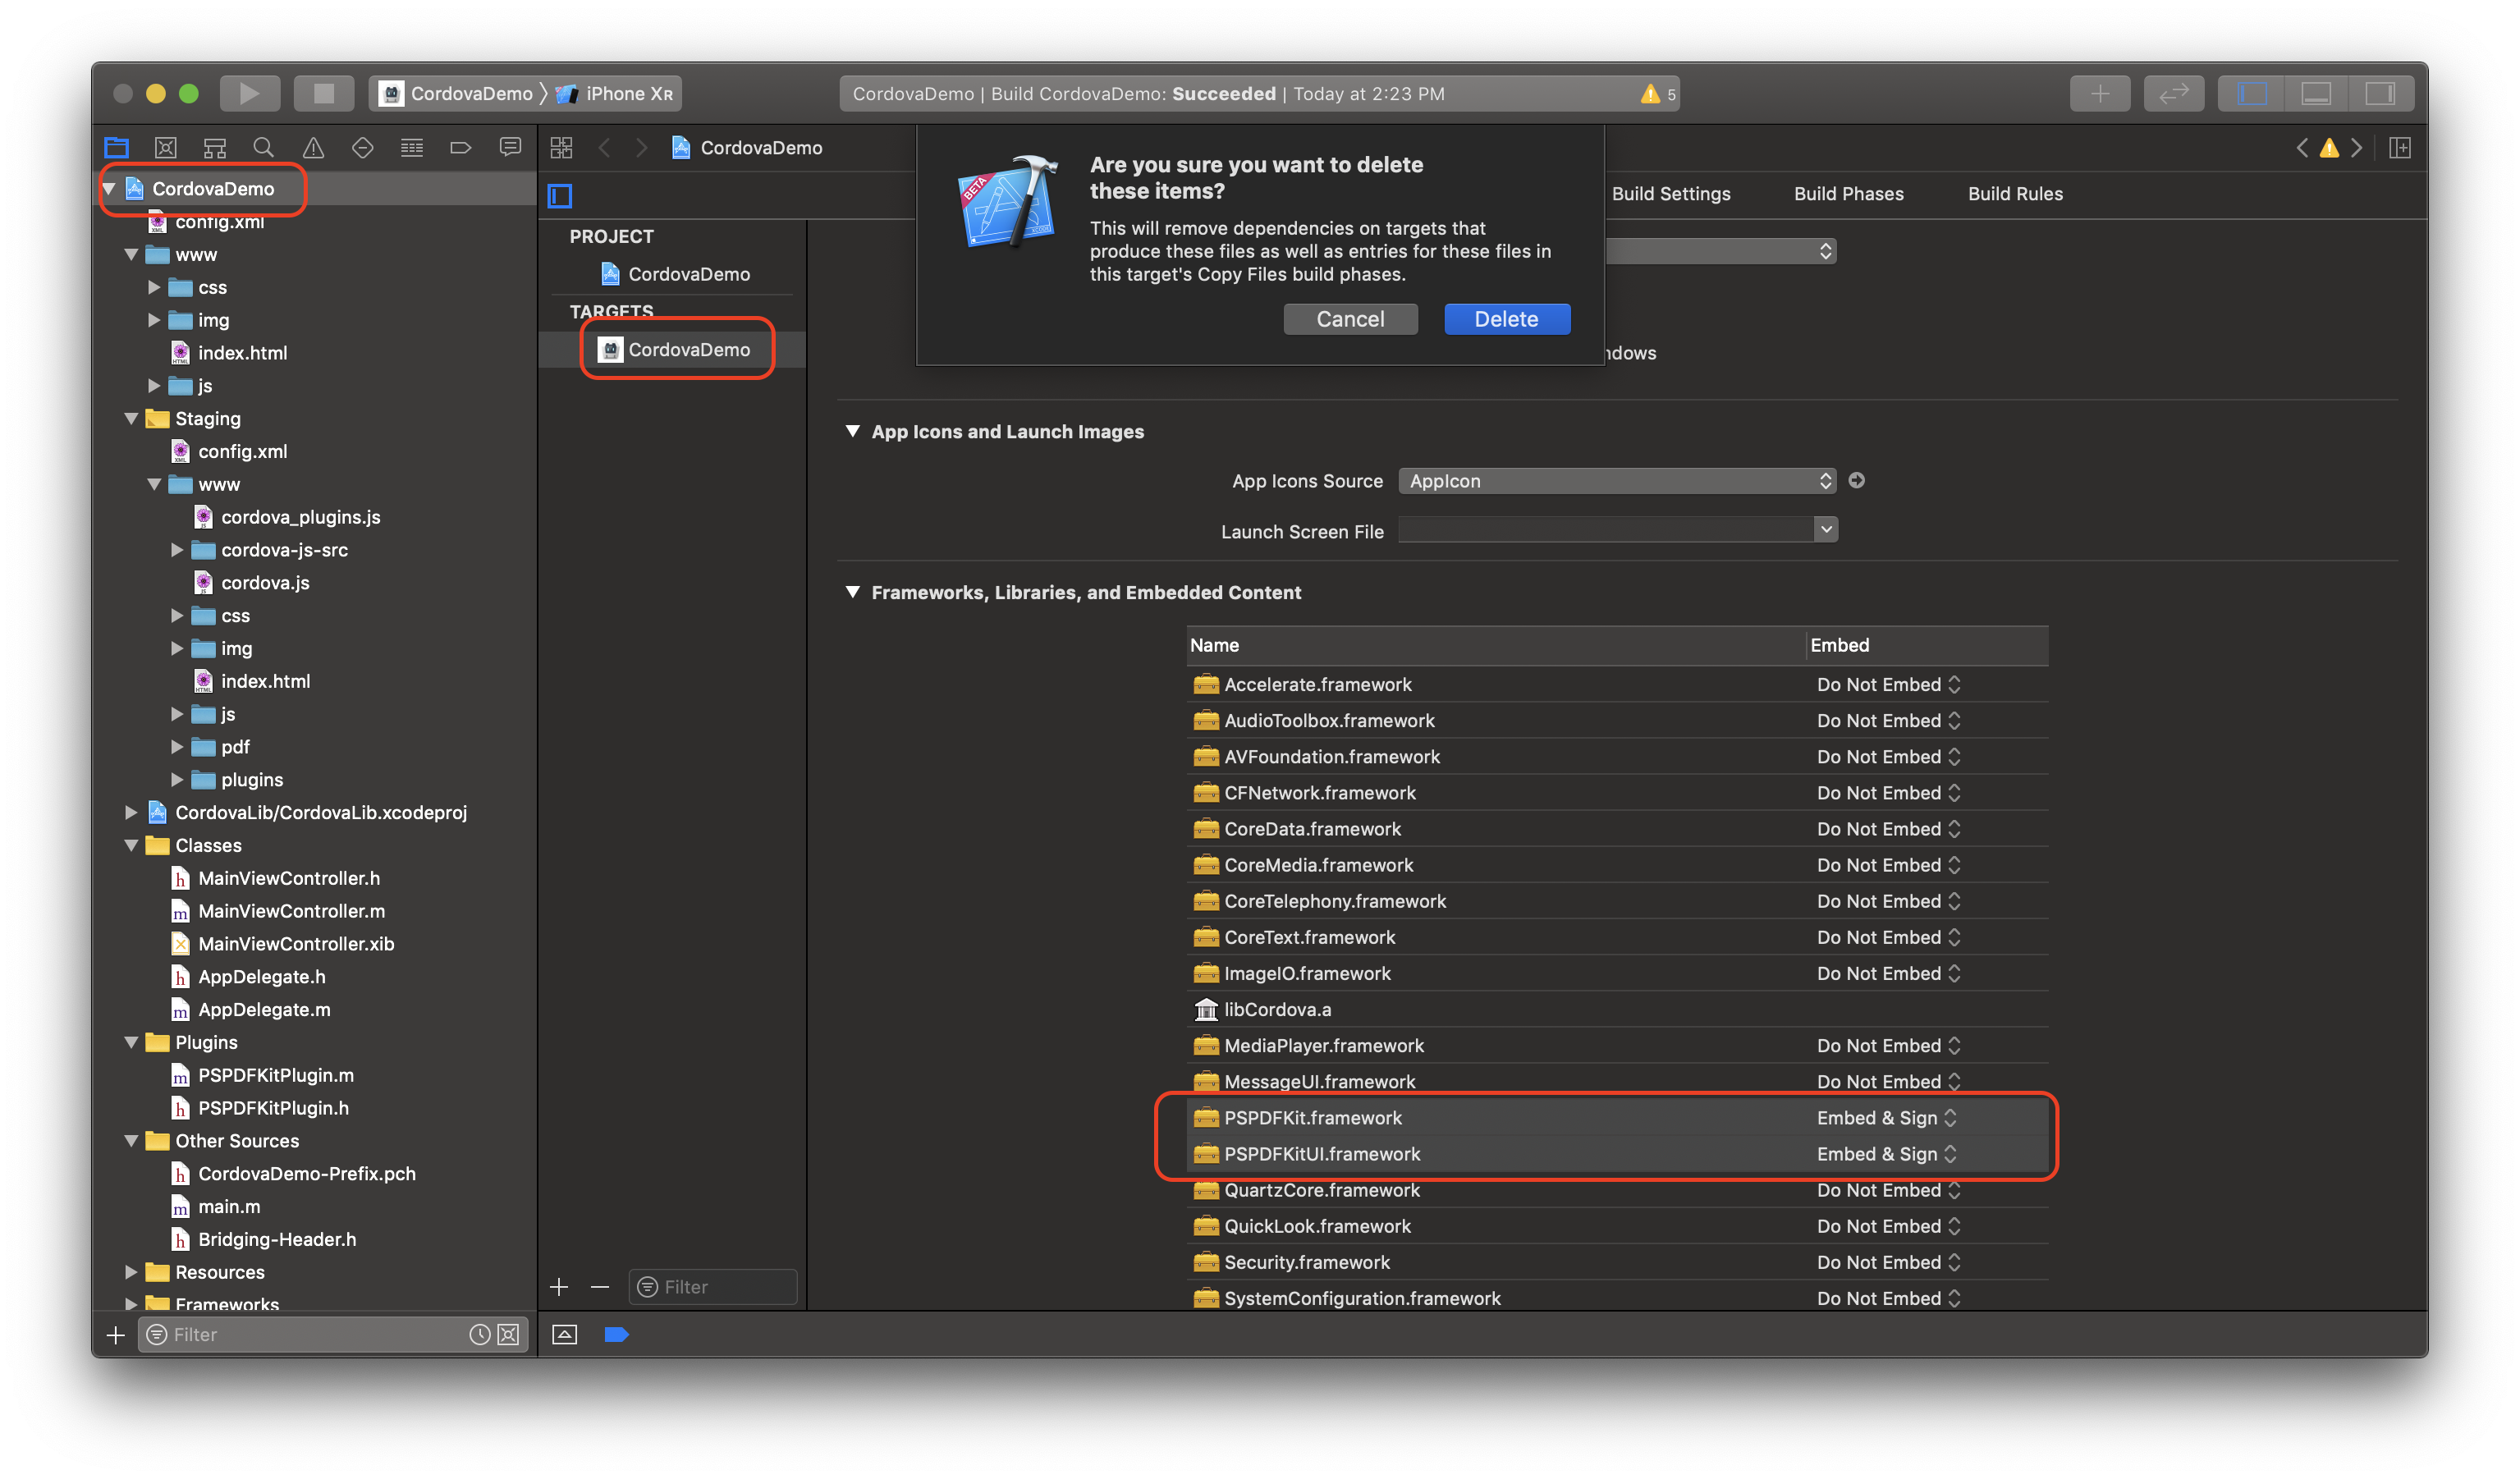The image size is (2520, 1479).
Task: Open the Find navigator magnifier icon
Action: (x=263, y=148)
